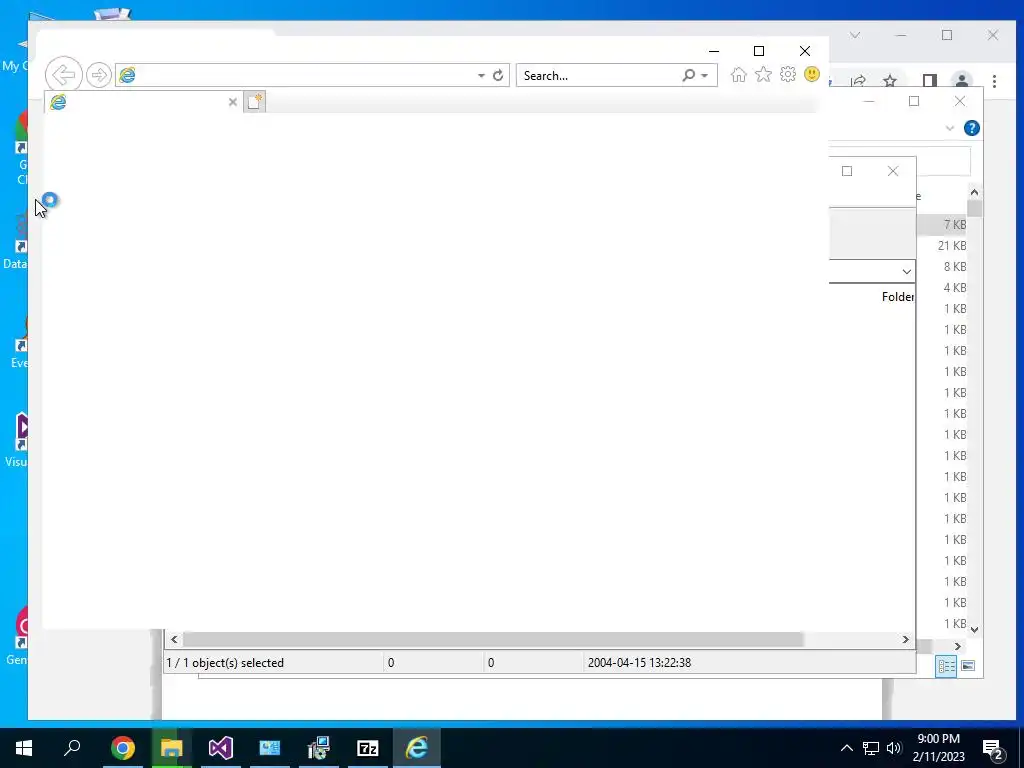This screenshot has width=1024, height=768.
Task: Switch File Explorer to large icons view
Action: click(968, 666)
